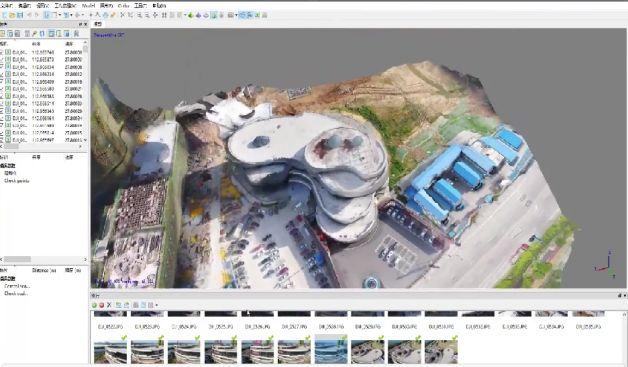
Task: Select the Check scale bars item
Action: 16,293
